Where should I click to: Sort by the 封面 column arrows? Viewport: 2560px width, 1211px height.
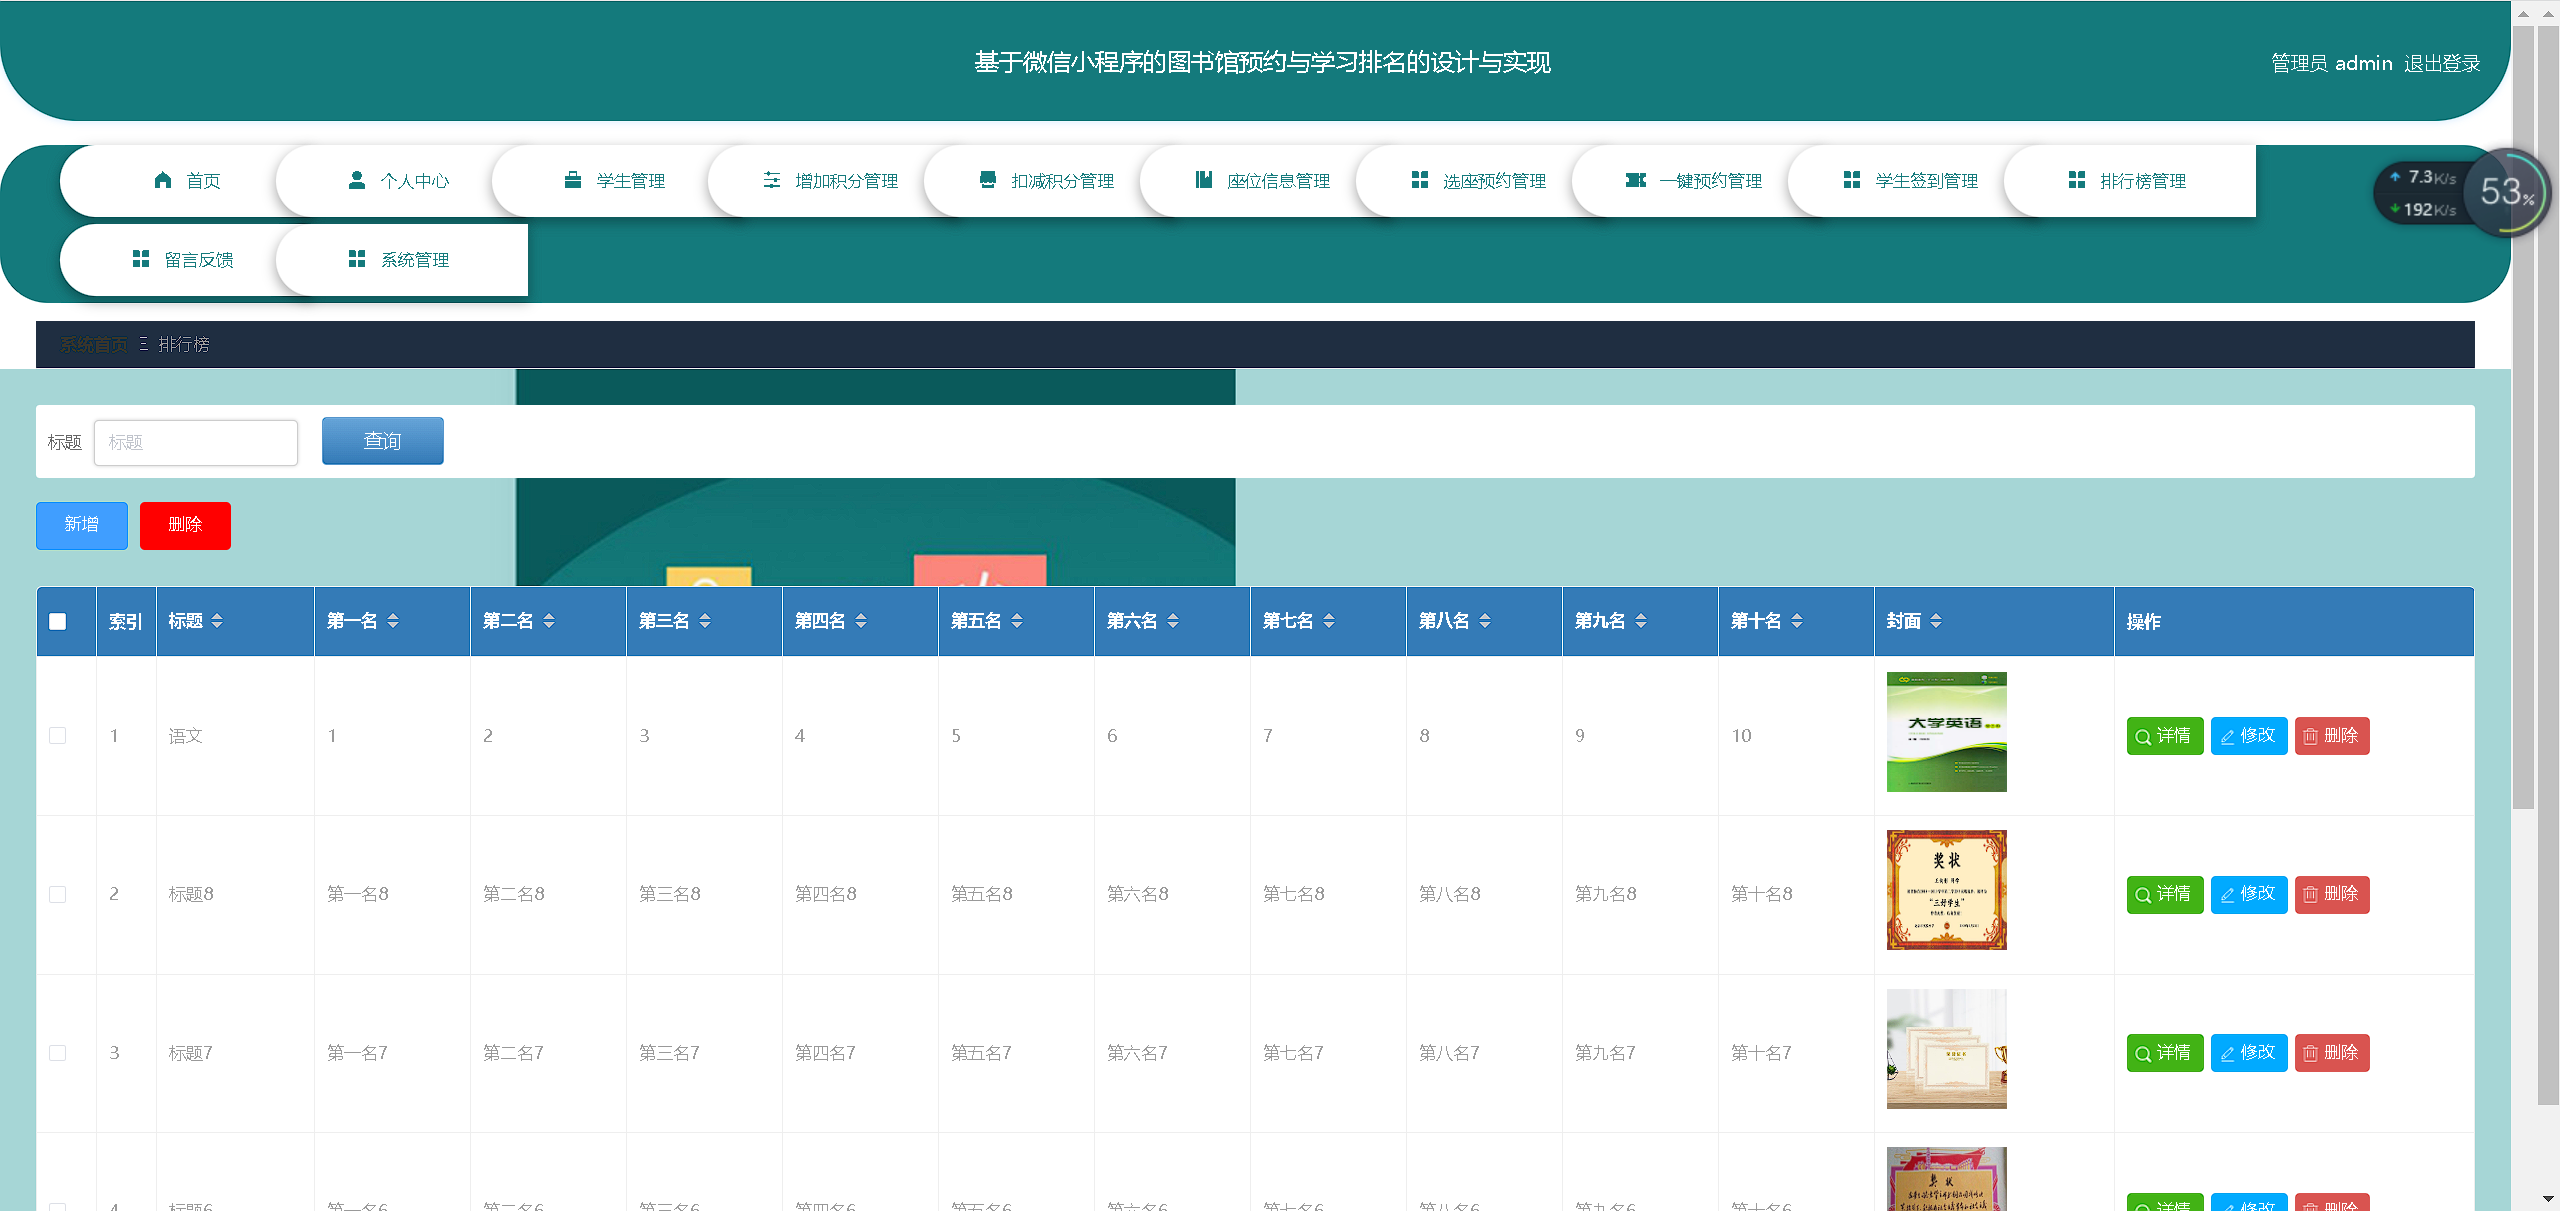pyautogui.click(x=1936, y=621)
